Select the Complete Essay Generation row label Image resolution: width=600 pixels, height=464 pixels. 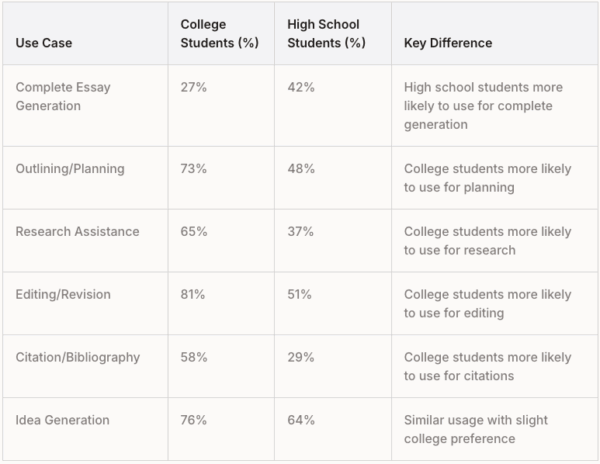(63, 96)
